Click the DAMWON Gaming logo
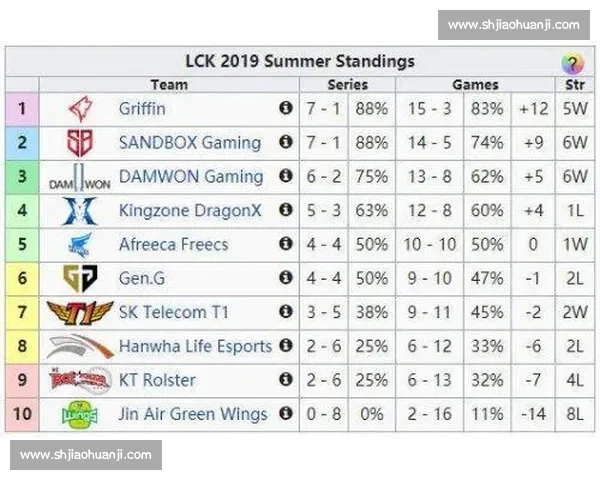Screen dimensions: 600x480 [x=79, y=177]
